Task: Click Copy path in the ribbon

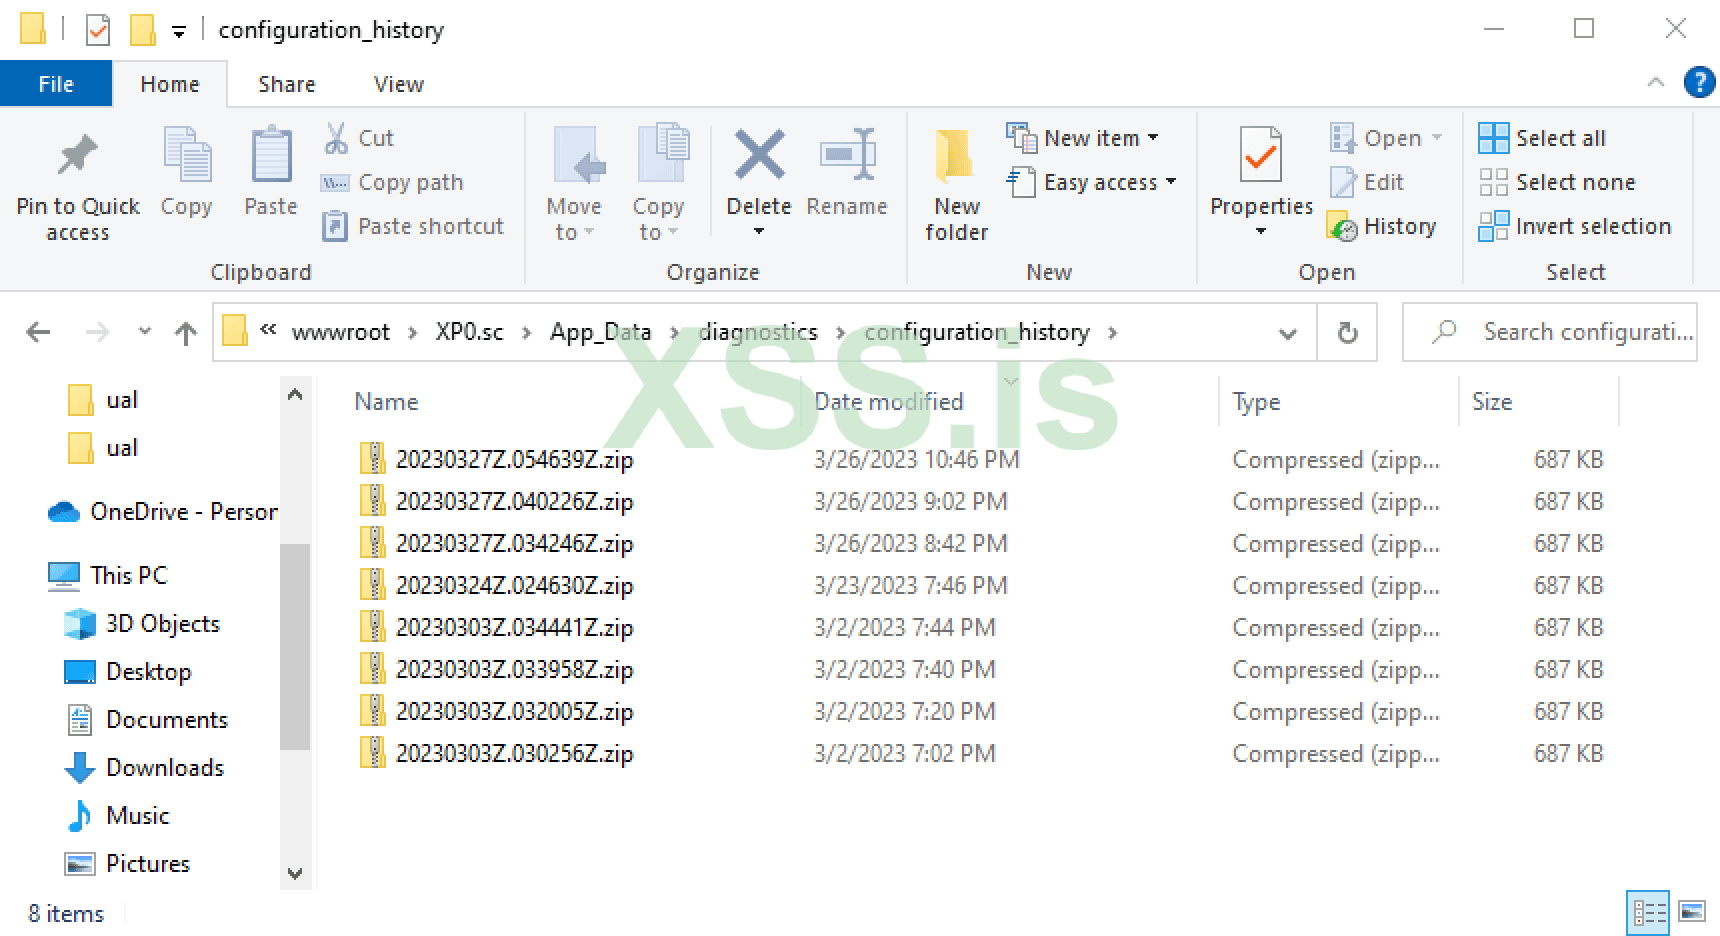Action: (392, 182)
